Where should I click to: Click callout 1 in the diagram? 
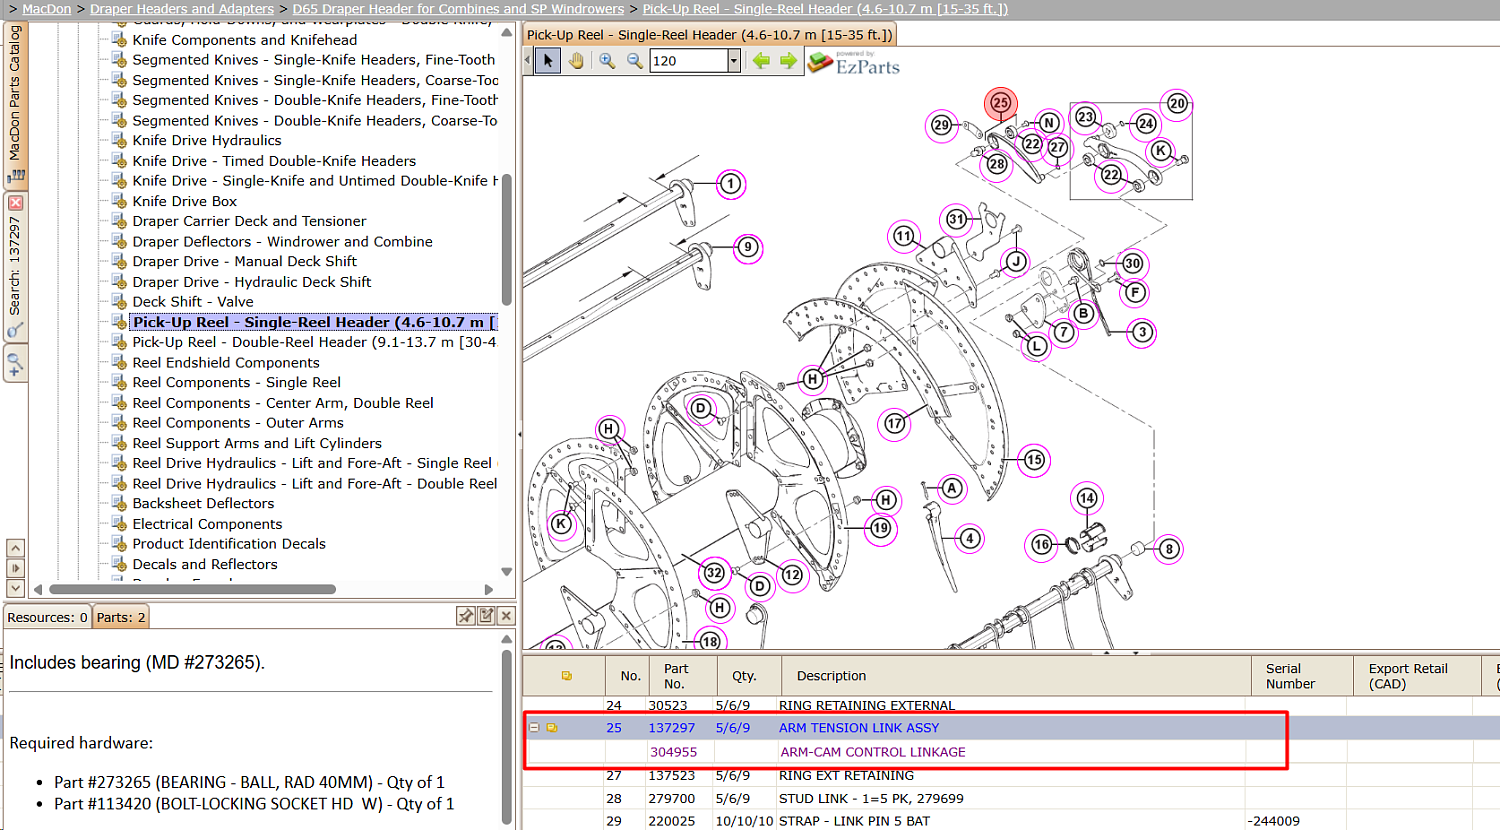pos(731,184)
